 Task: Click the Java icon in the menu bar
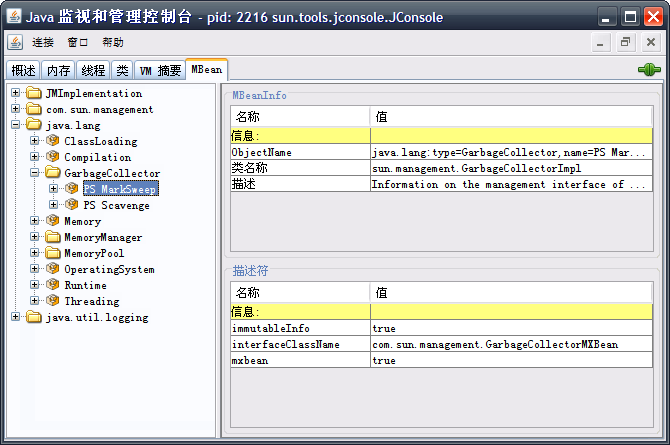pos(15,42)
